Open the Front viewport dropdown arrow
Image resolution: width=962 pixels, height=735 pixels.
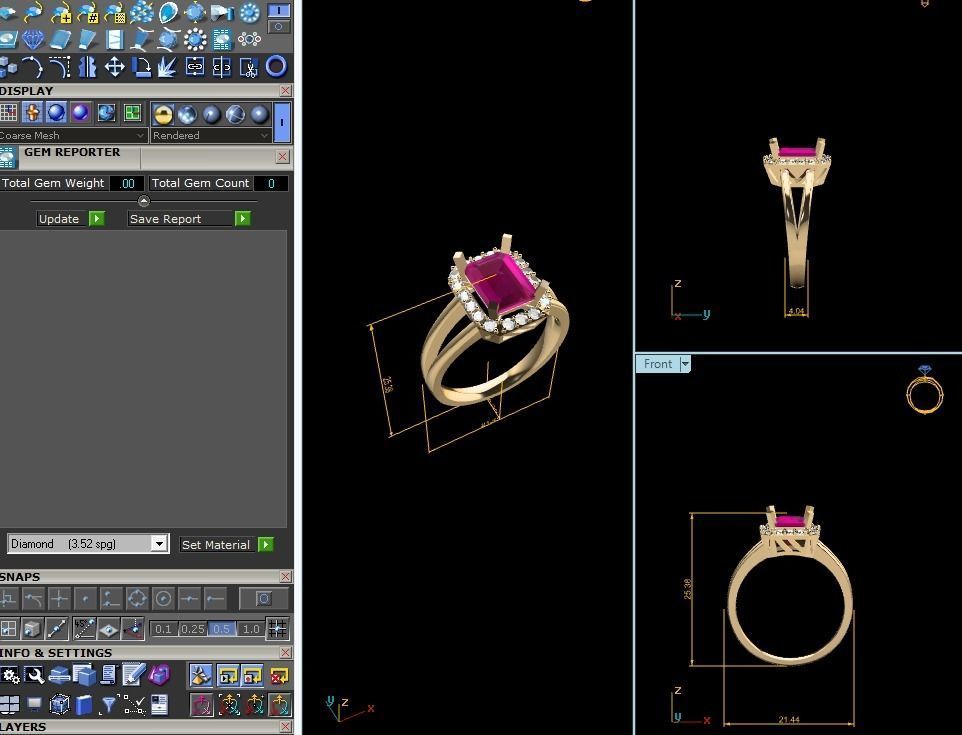685,364
